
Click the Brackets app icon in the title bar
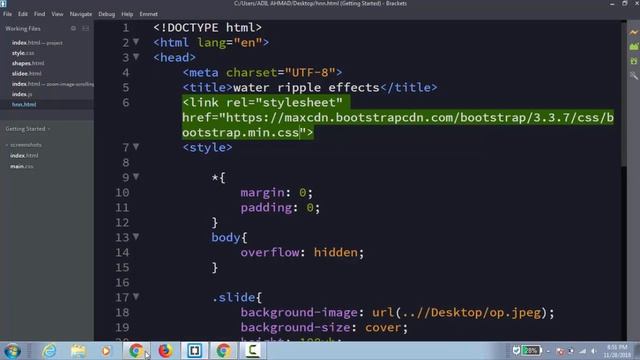pyautogui.click(x=3, y=3)
